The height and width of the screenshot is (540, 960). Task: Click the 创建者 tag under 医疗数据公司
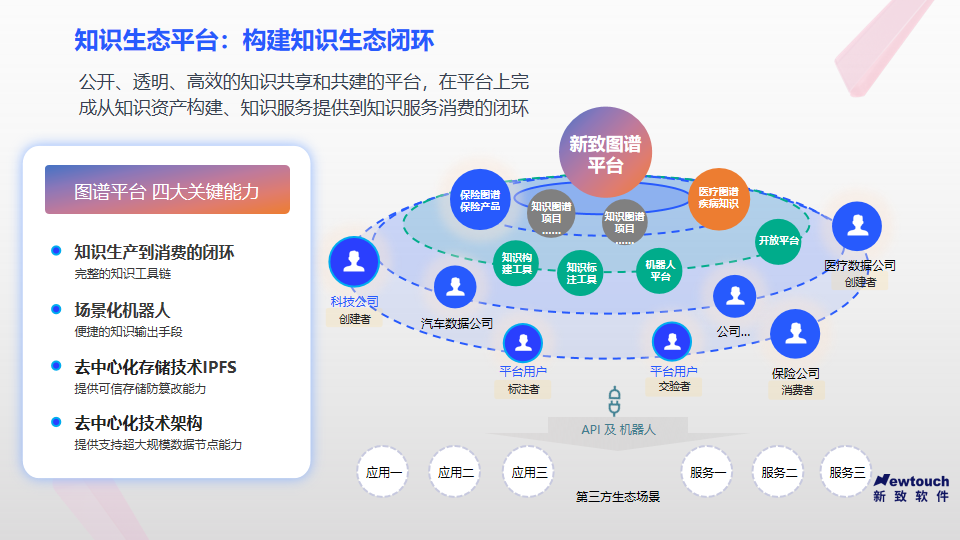coord(860,282)
